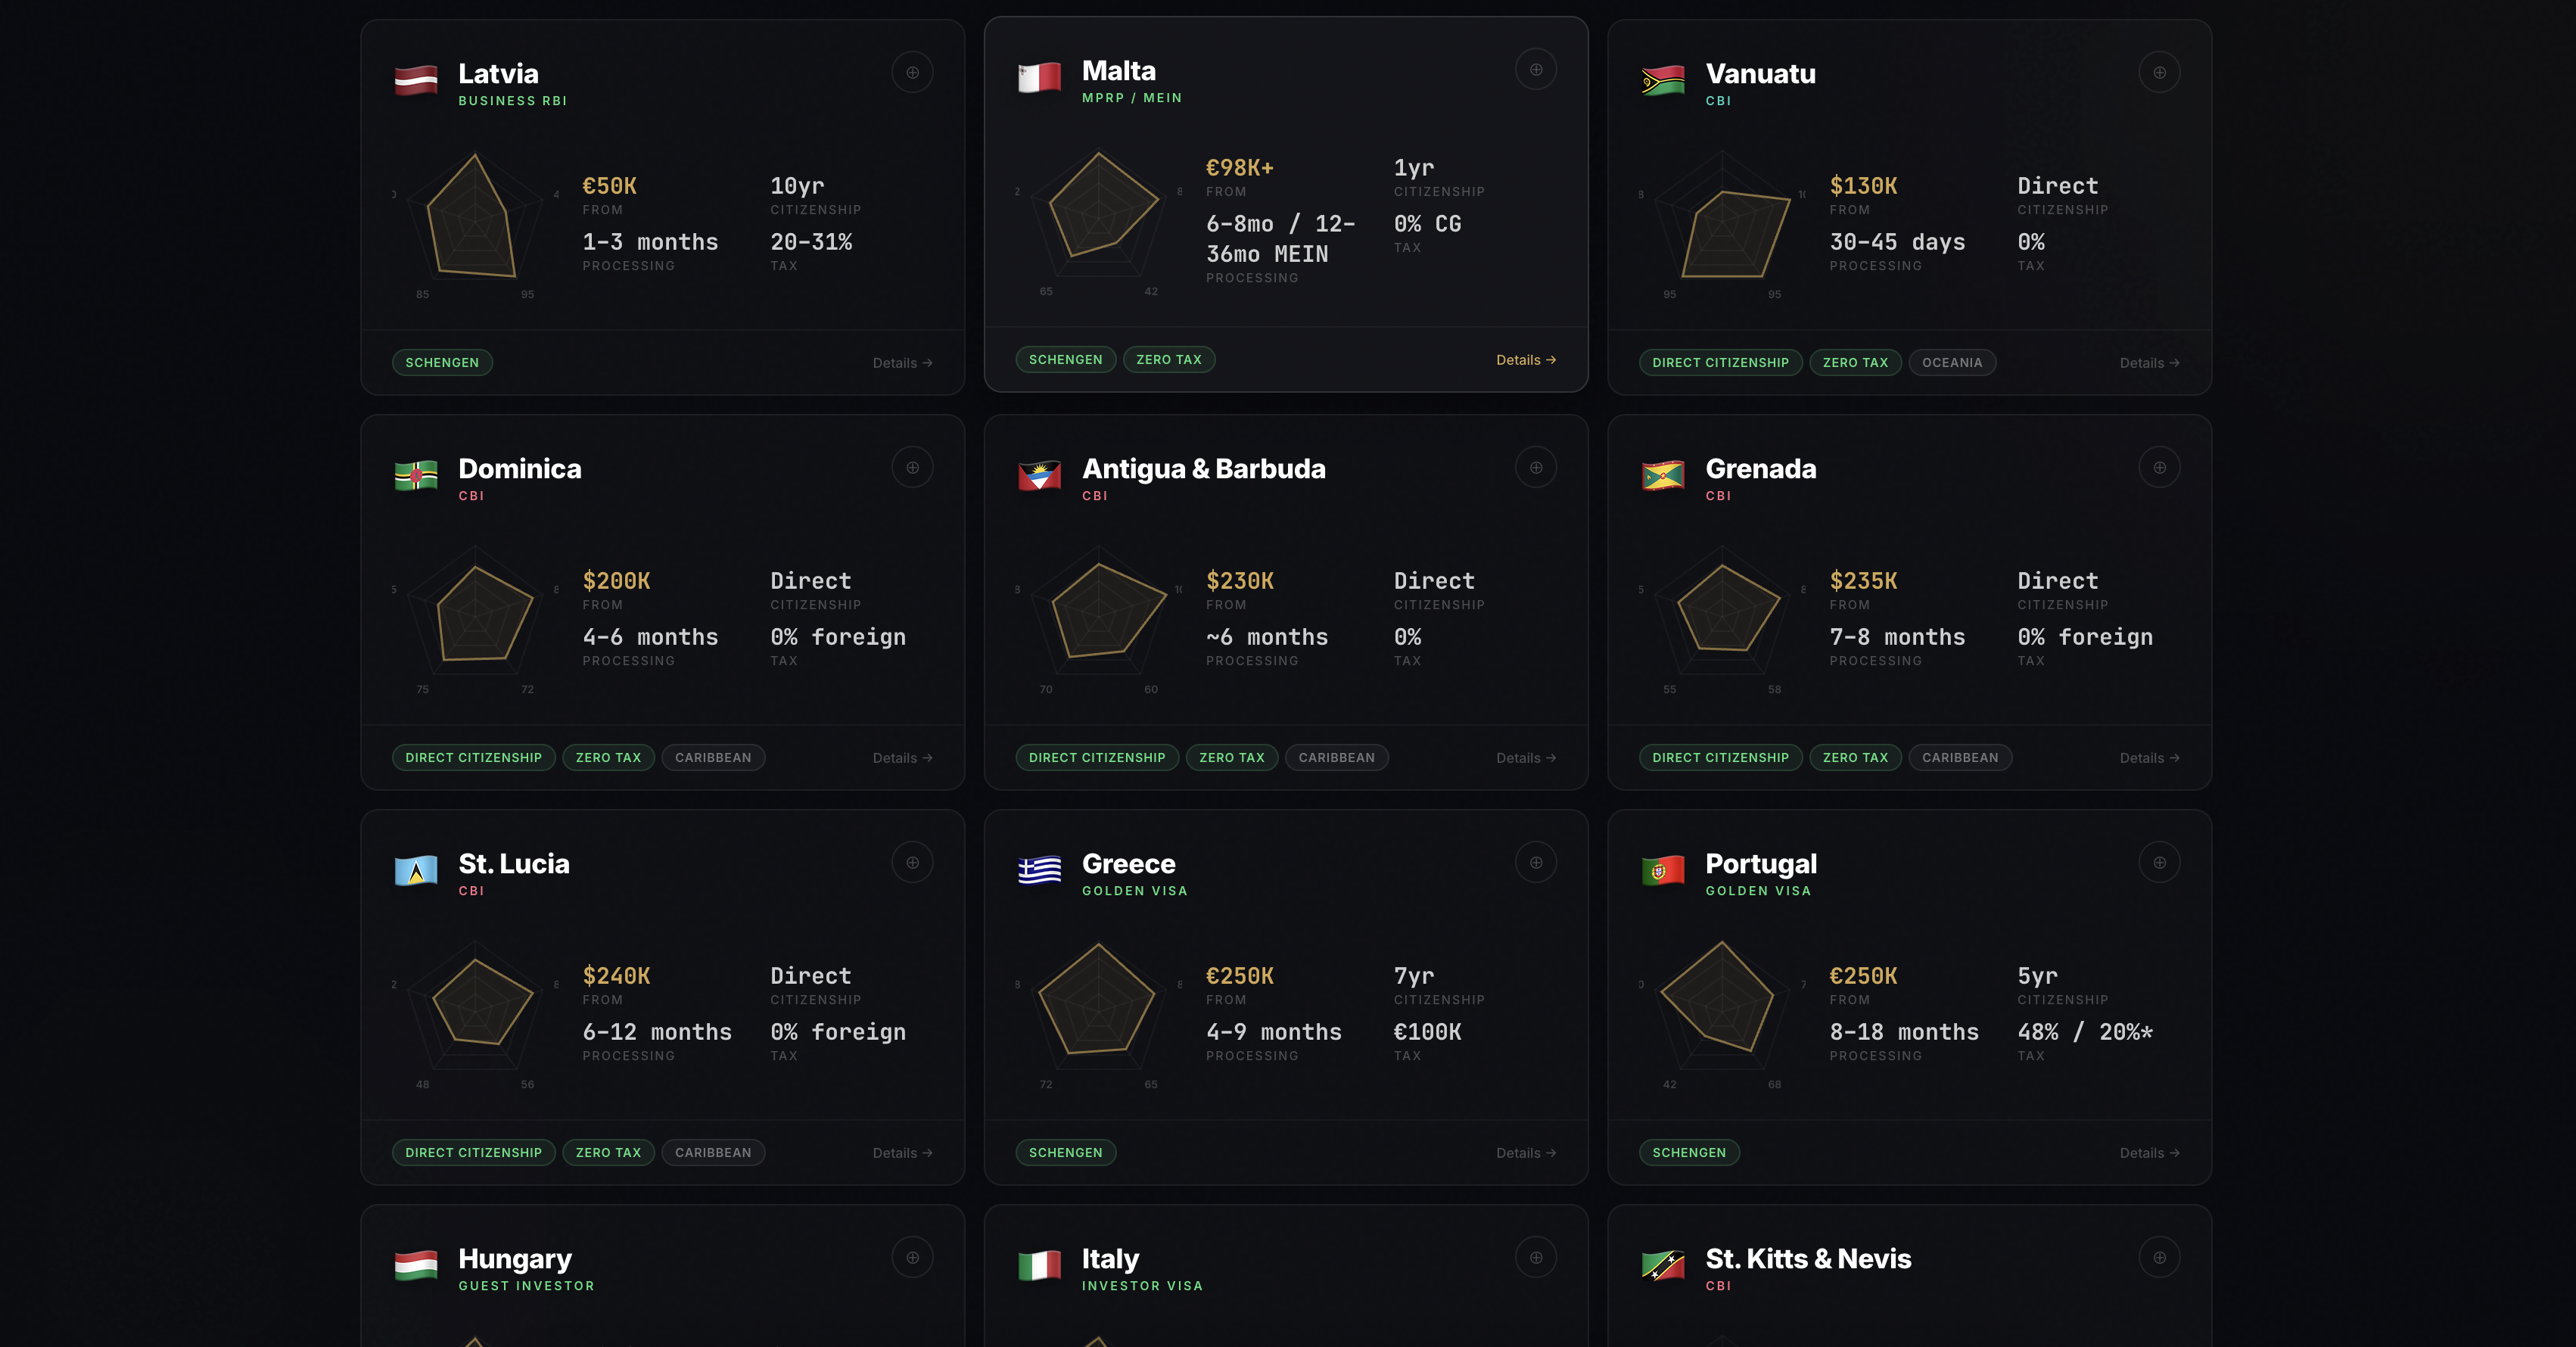2576x1347 pixels.
Task: Open the Greece Details link
Action: click(x=1525, y=1152)
